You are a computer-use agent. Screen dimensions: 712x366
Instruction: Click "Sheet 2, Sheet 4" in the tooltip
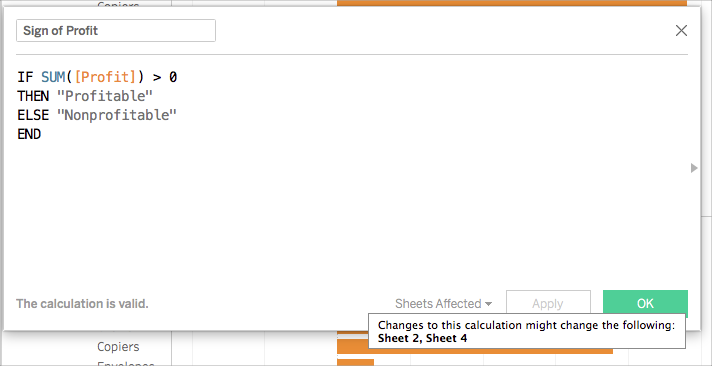tap(422, 338)
